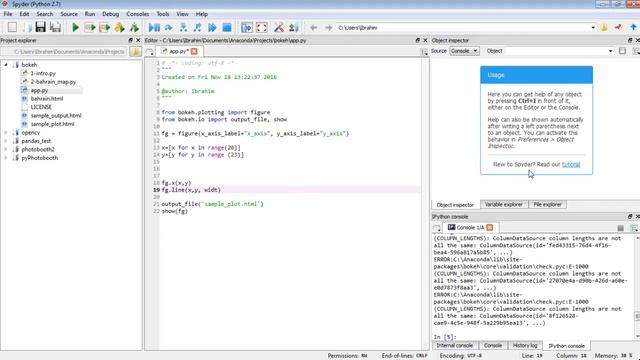
Task: Click project path browse folder icon
Action: pos(136,51)
